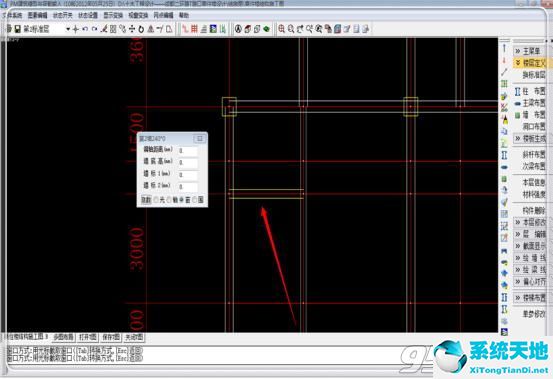The width and height of the screenshot is (553, 379).
Task: Open the standard floor dropdown arrow
Action: point(68,29)
